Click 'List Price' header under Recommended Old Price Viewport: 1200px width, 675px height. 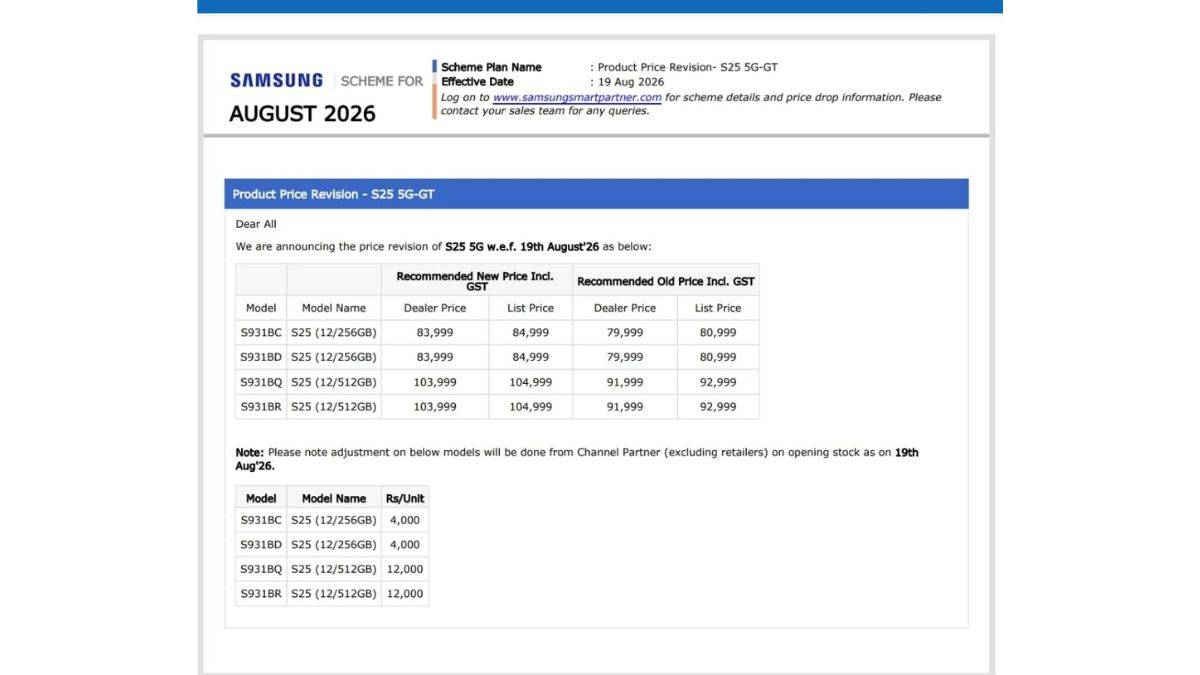click(x=718, y=308)
